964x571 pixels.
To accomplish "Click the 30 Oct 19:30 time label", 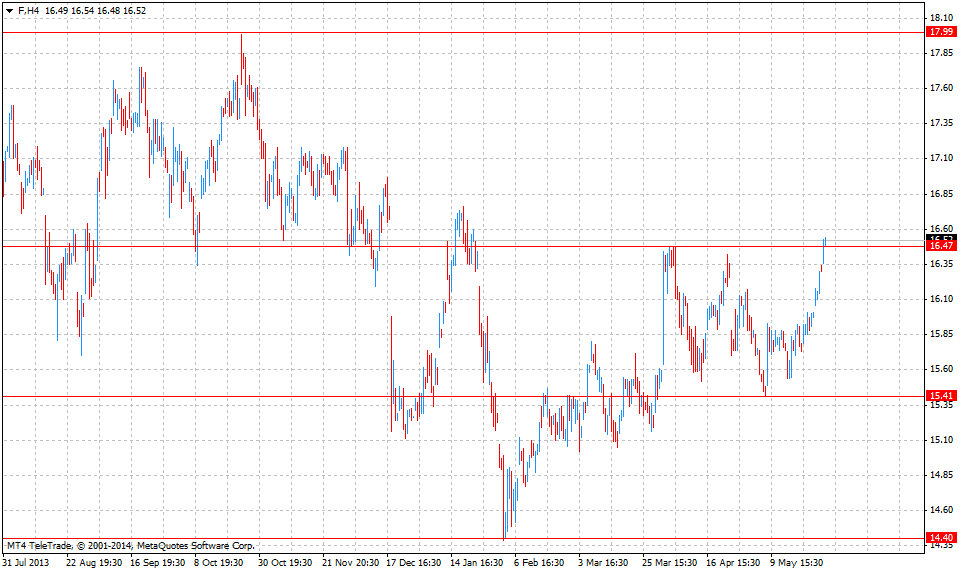I will pyautogui.click(x=285, y=562).
